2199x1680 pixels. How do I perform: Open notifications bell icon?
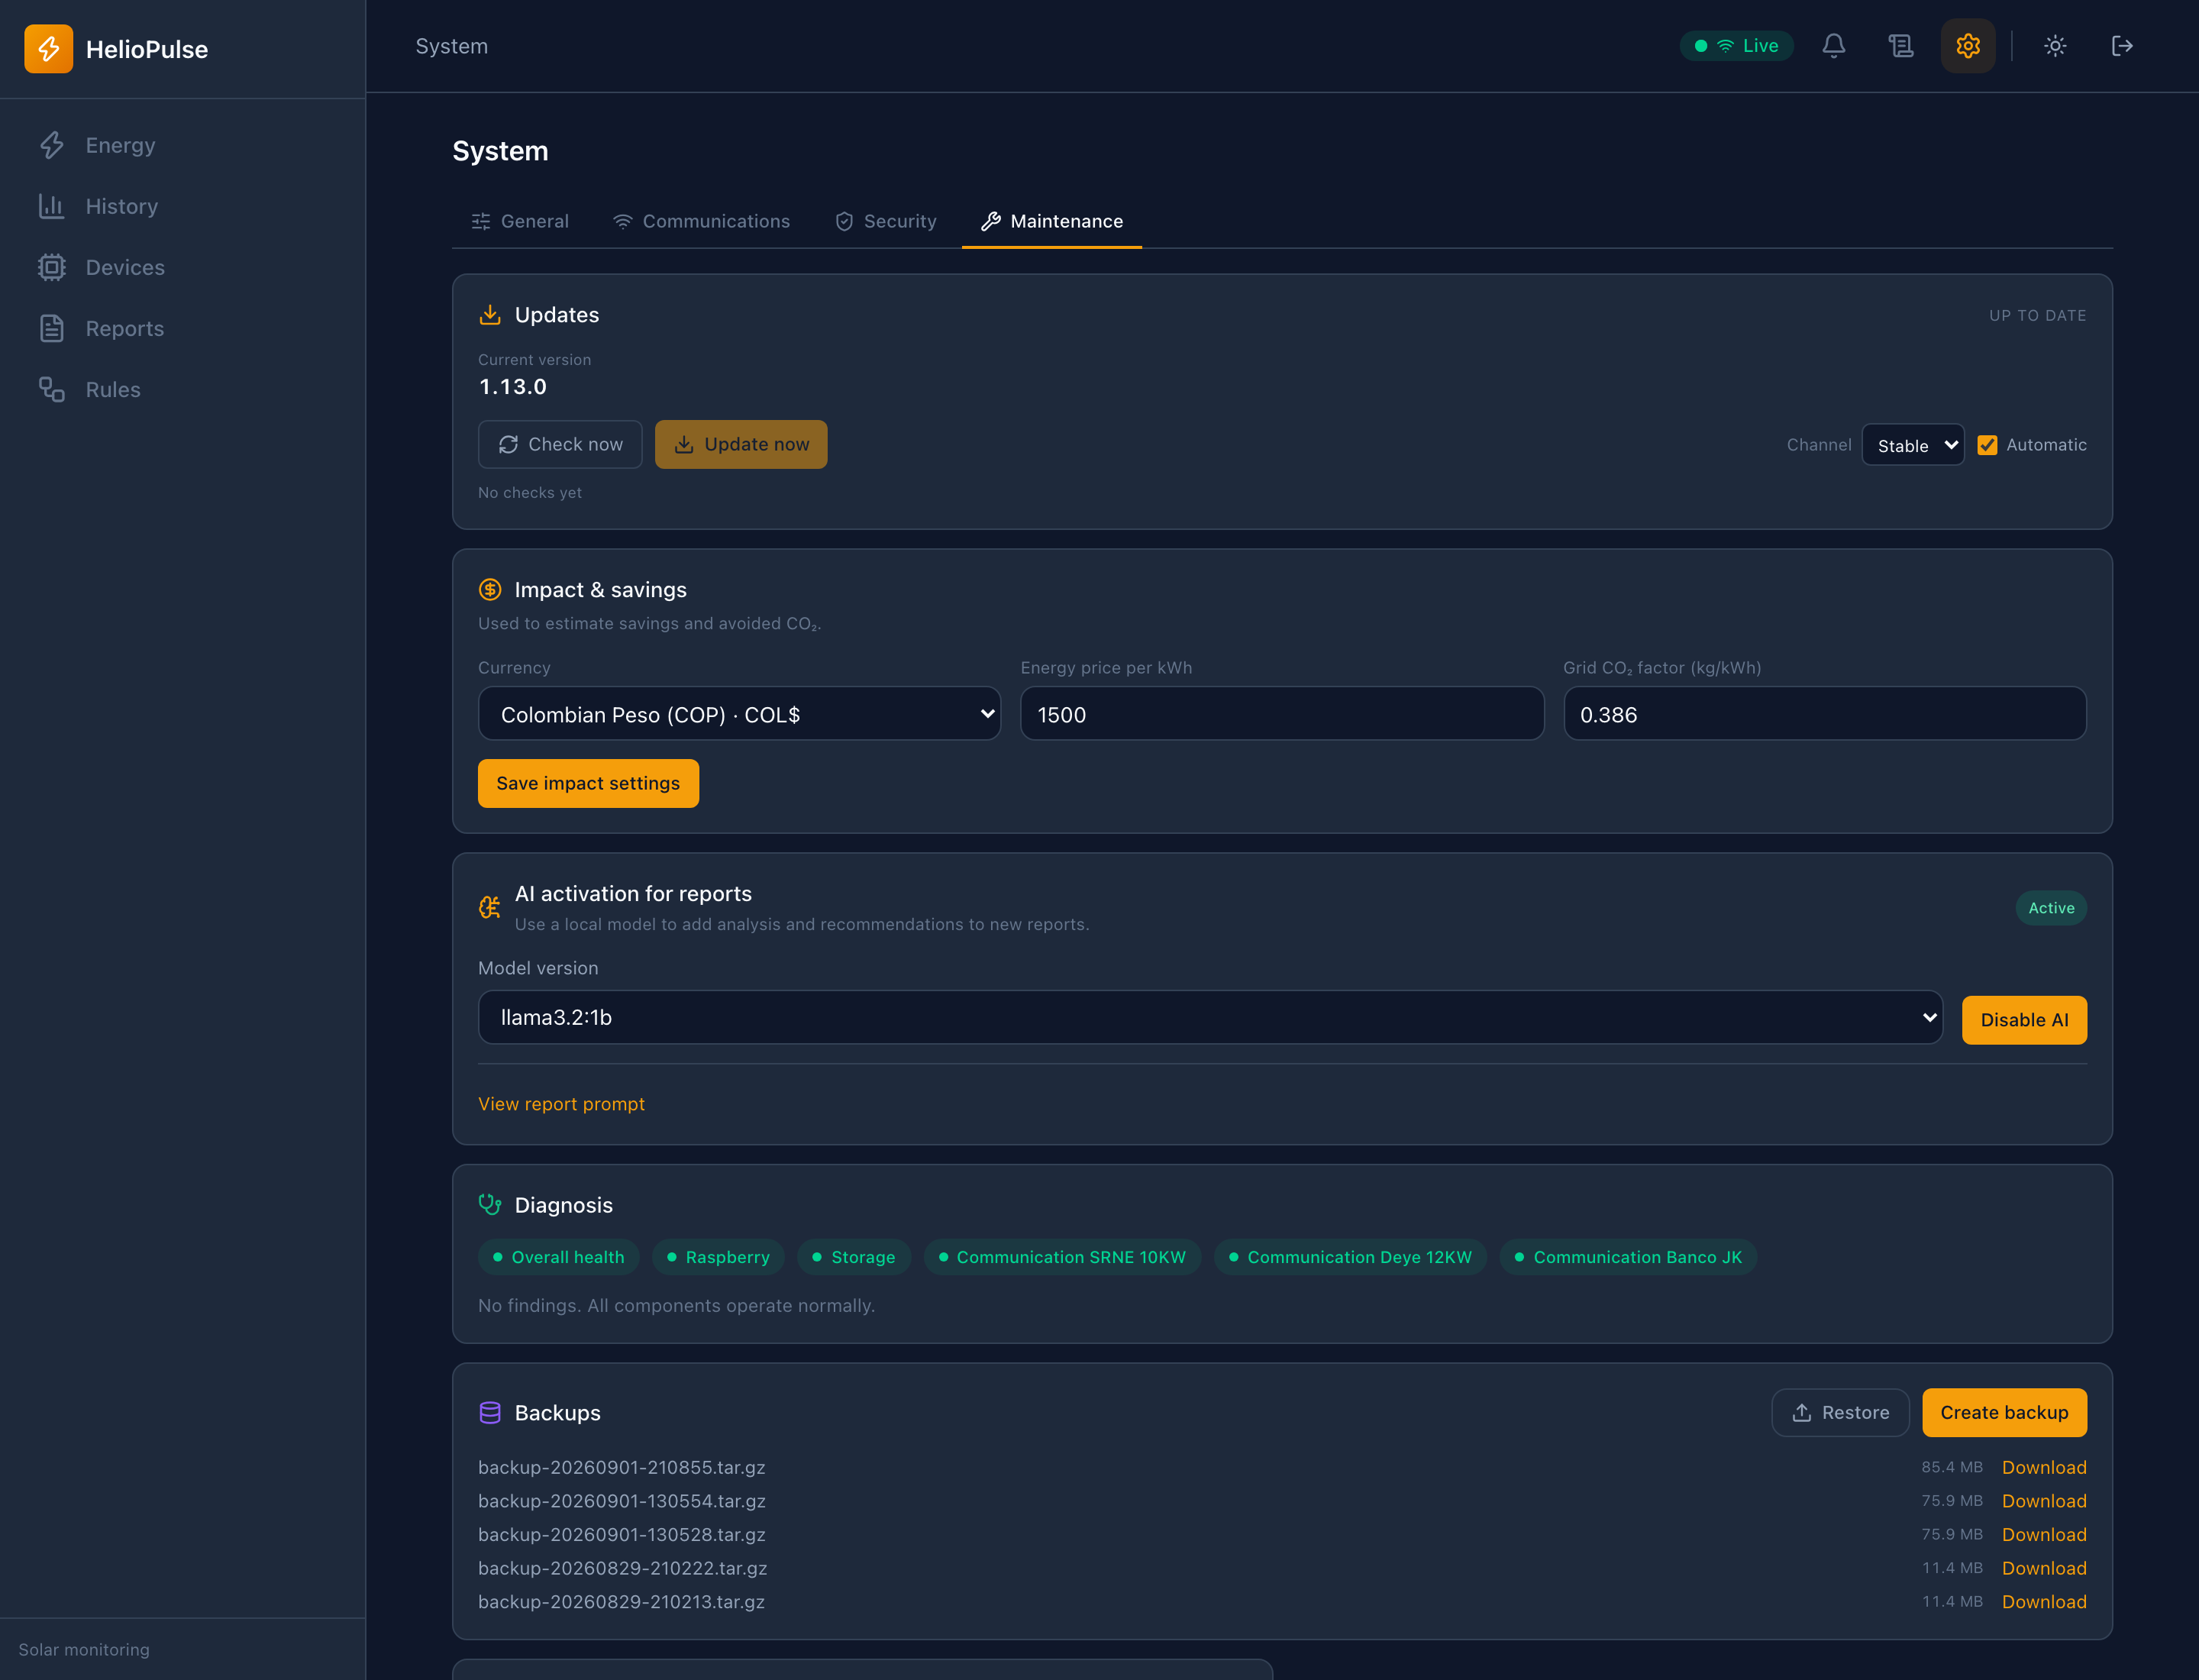(1833, 46)
